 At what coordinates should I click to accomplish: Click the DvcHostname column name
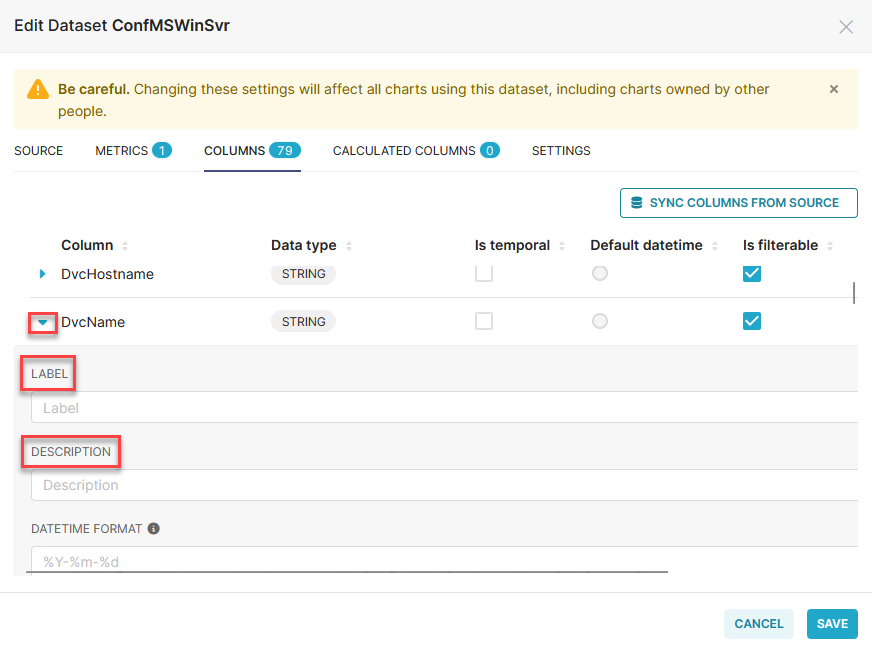[x=107, y=274]
